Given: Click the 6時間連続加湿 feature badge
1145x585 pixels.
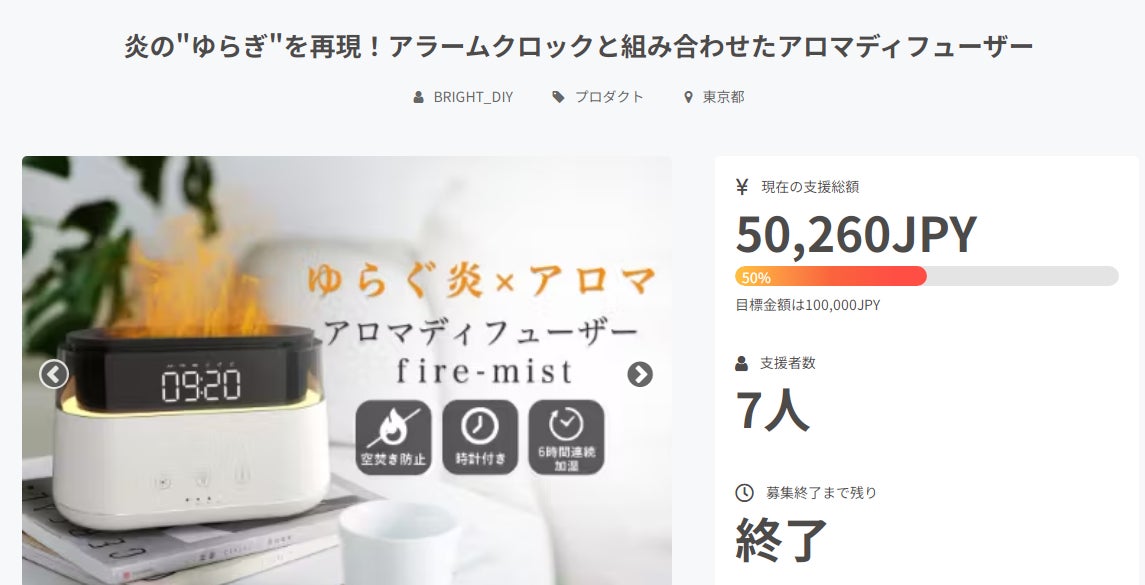Looking at the screenshot, I should [567, 437].
